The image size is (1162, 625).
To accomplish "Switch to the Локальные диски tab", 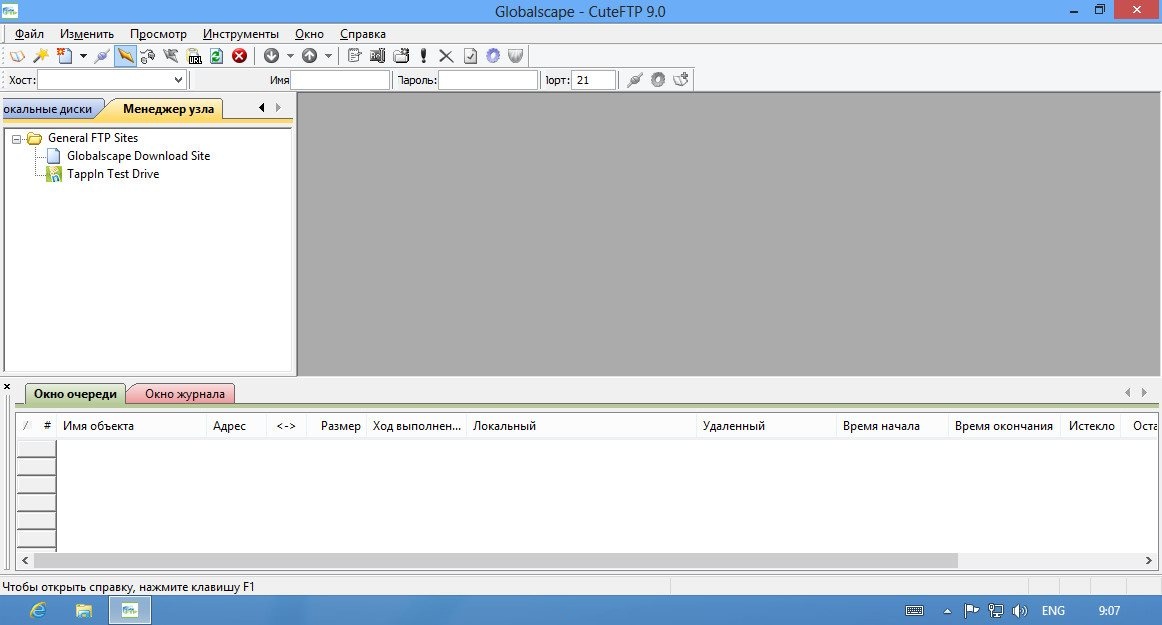I will [x=50, y=109].
